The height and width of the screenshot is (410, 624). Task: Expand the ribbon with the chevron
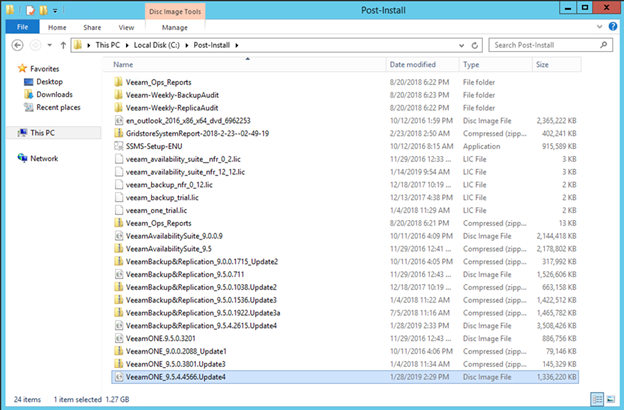coord(599,27)
